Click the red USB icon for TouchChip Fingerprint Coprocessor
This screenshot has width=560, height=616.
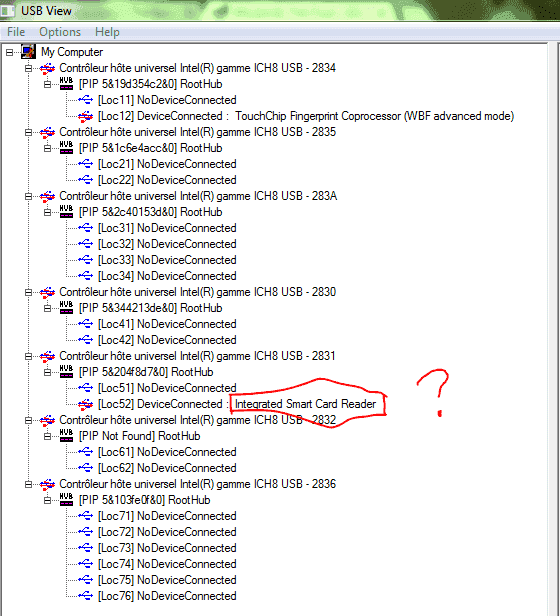(x=85, y=116)
